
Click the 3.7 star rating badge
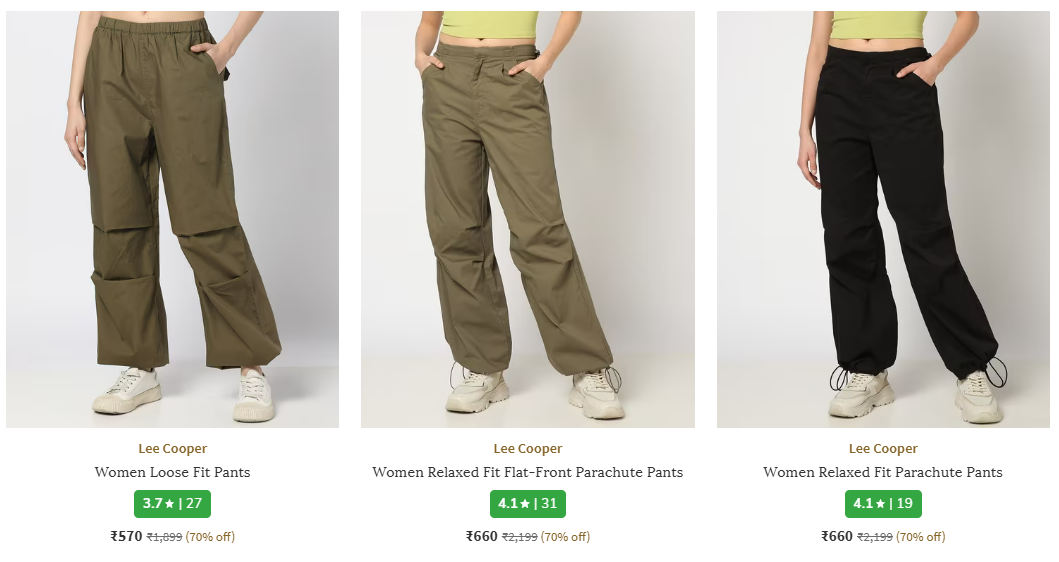pos(172,504)
